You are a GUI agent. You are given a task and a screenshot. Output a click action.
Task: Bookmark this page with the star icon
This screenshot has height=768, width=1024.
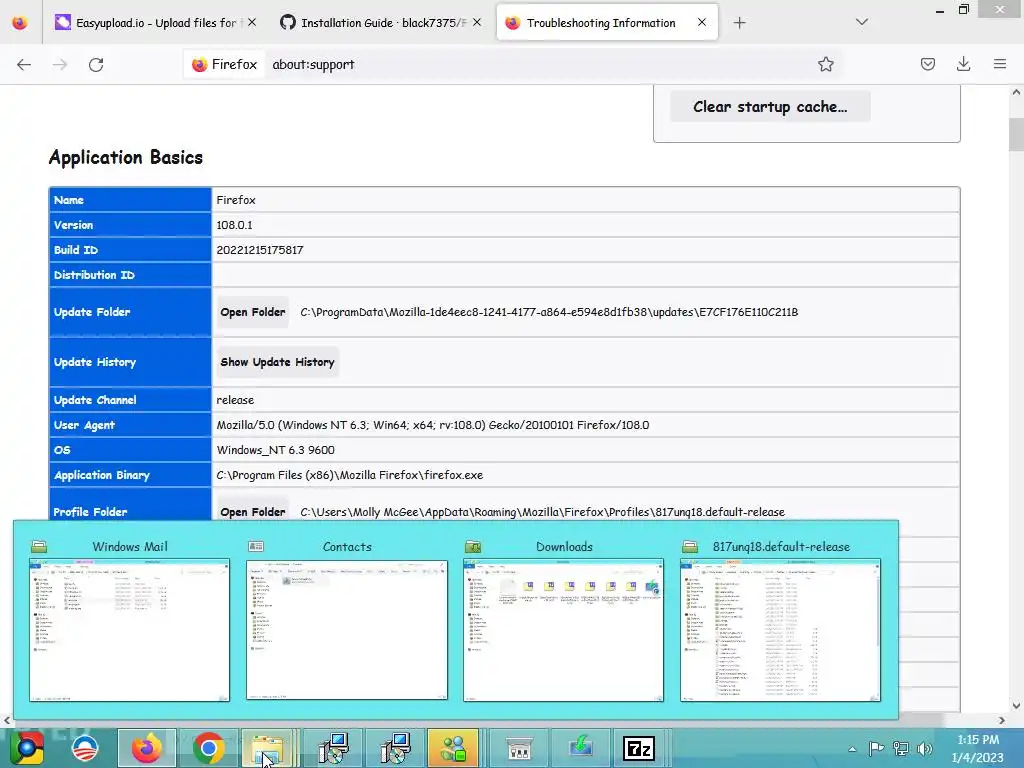pos(825,64)
